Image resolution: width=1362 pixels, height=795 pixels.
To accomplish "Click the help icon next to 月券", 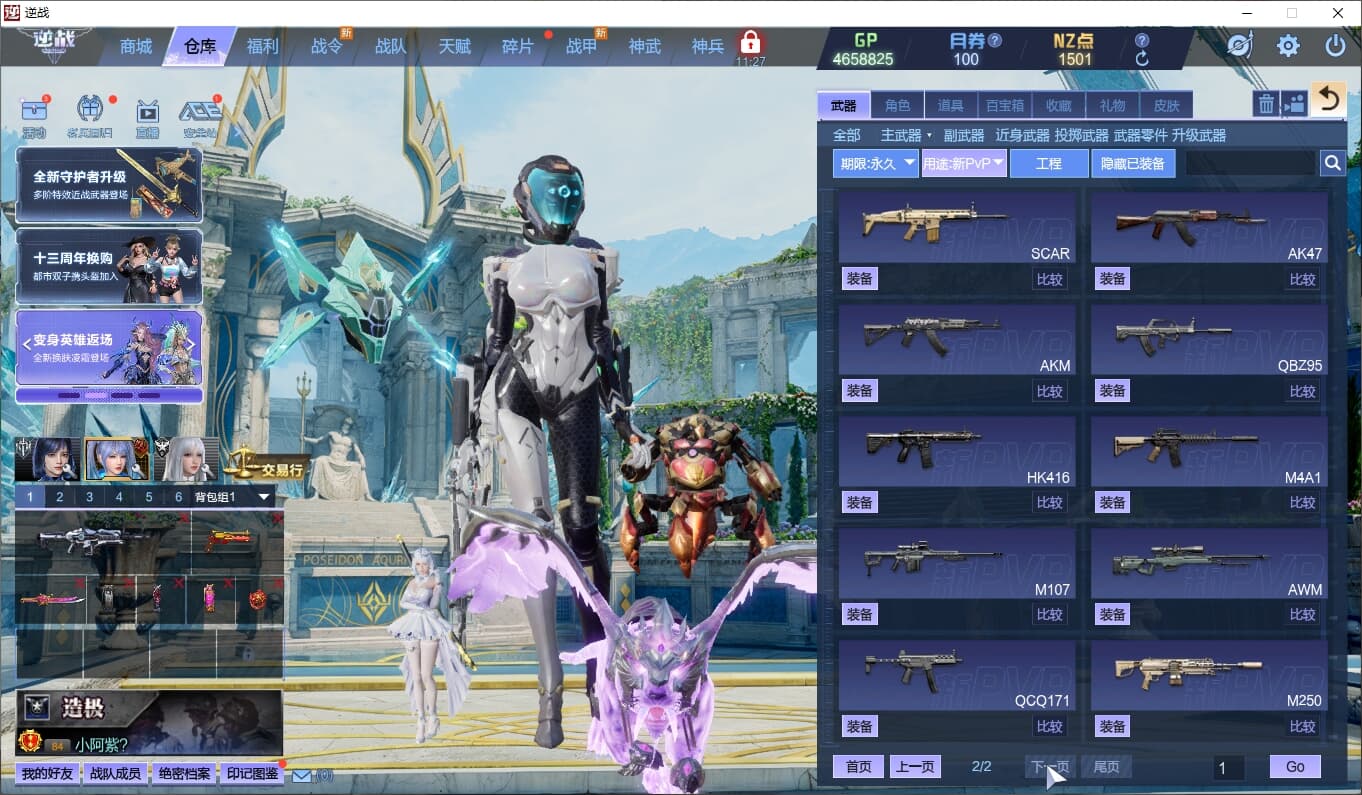I will coord(994,41).
